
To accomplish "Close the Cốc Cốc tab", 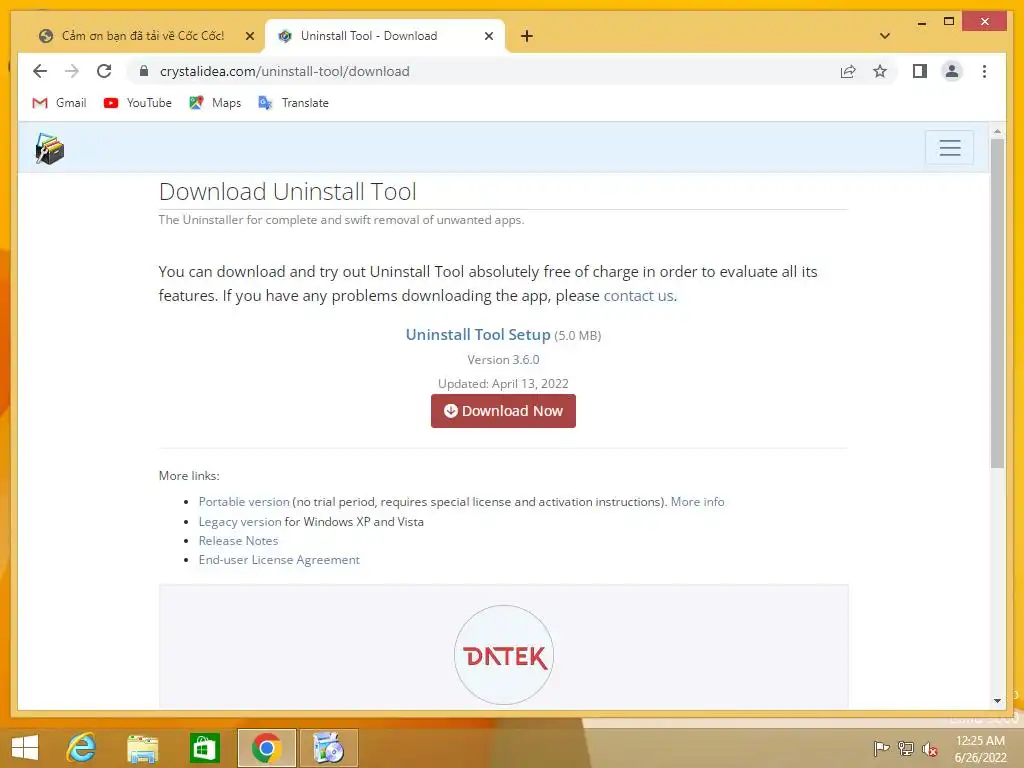I will pyautogui.click(x=249, y=36).
